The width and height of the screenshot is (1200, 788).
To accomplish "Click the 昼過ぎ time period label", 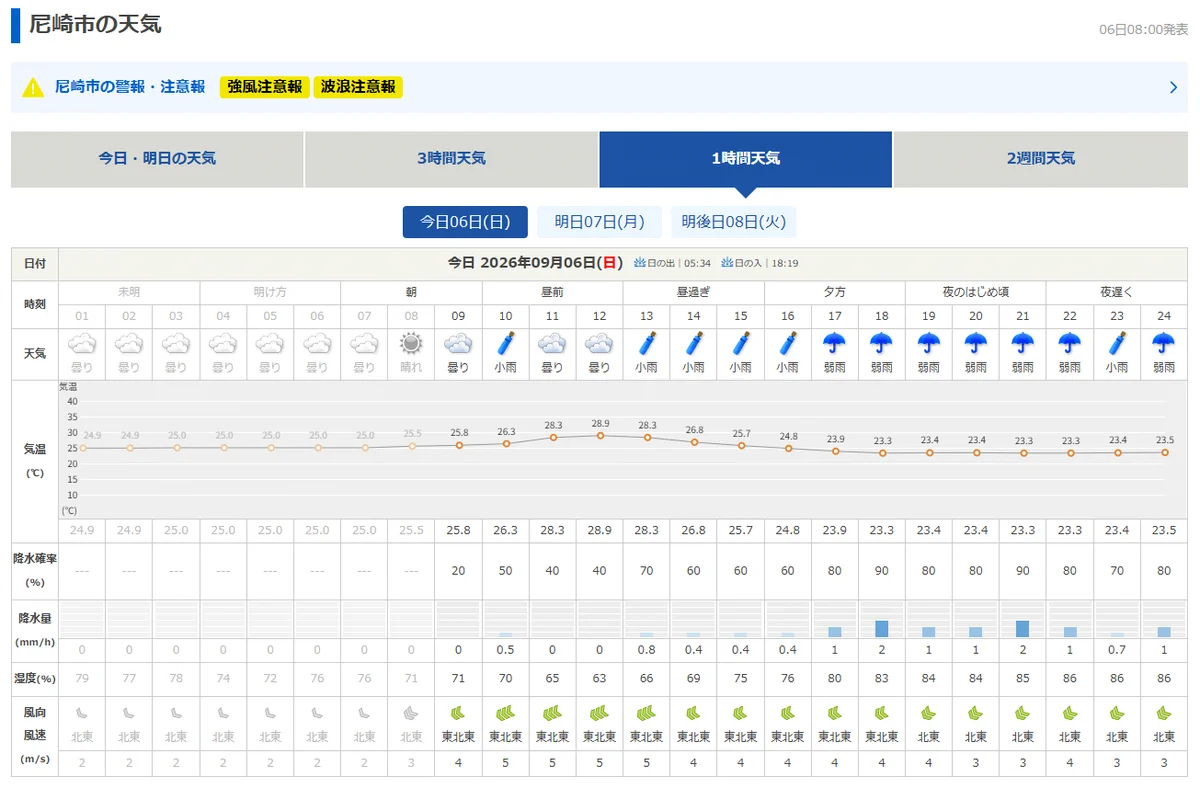I will point(693,292).
